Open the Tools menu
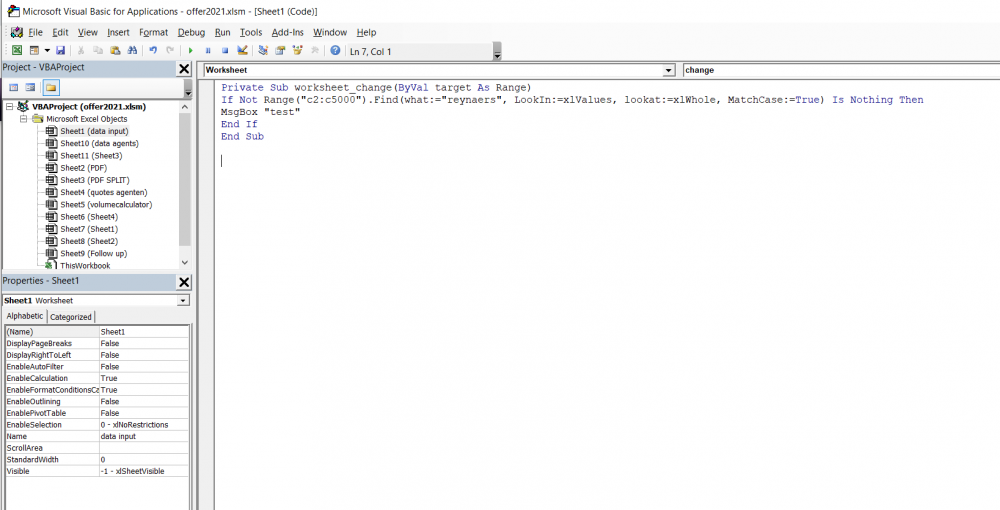1000x510 pixels. pos(251,33)
